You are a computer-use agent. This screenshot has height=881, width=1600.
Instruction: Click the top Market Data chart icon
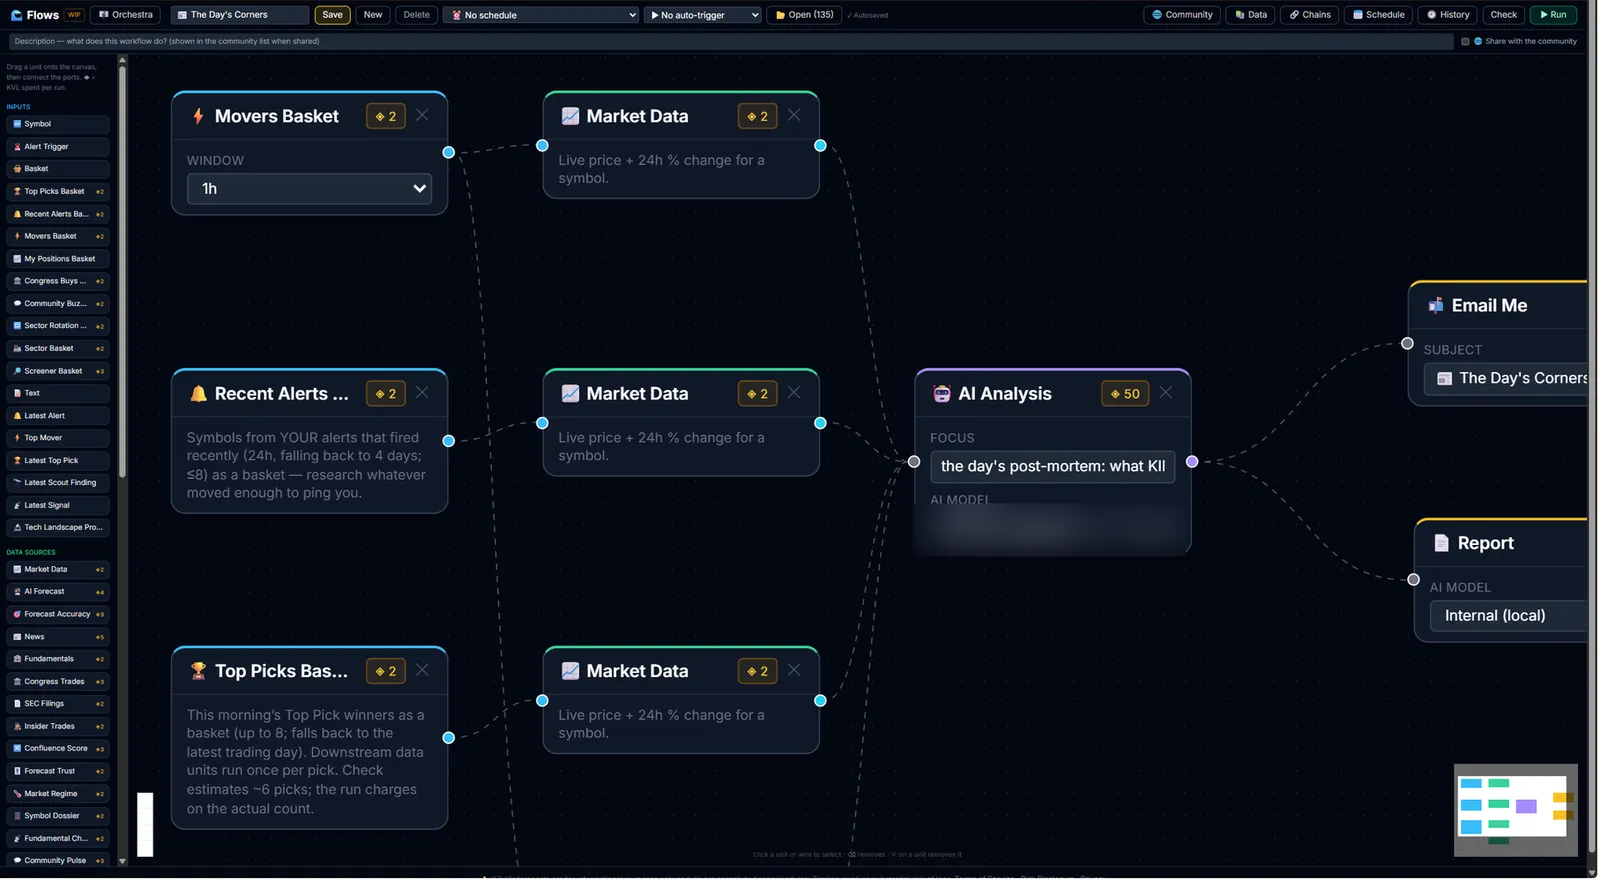tap(570, 116)
